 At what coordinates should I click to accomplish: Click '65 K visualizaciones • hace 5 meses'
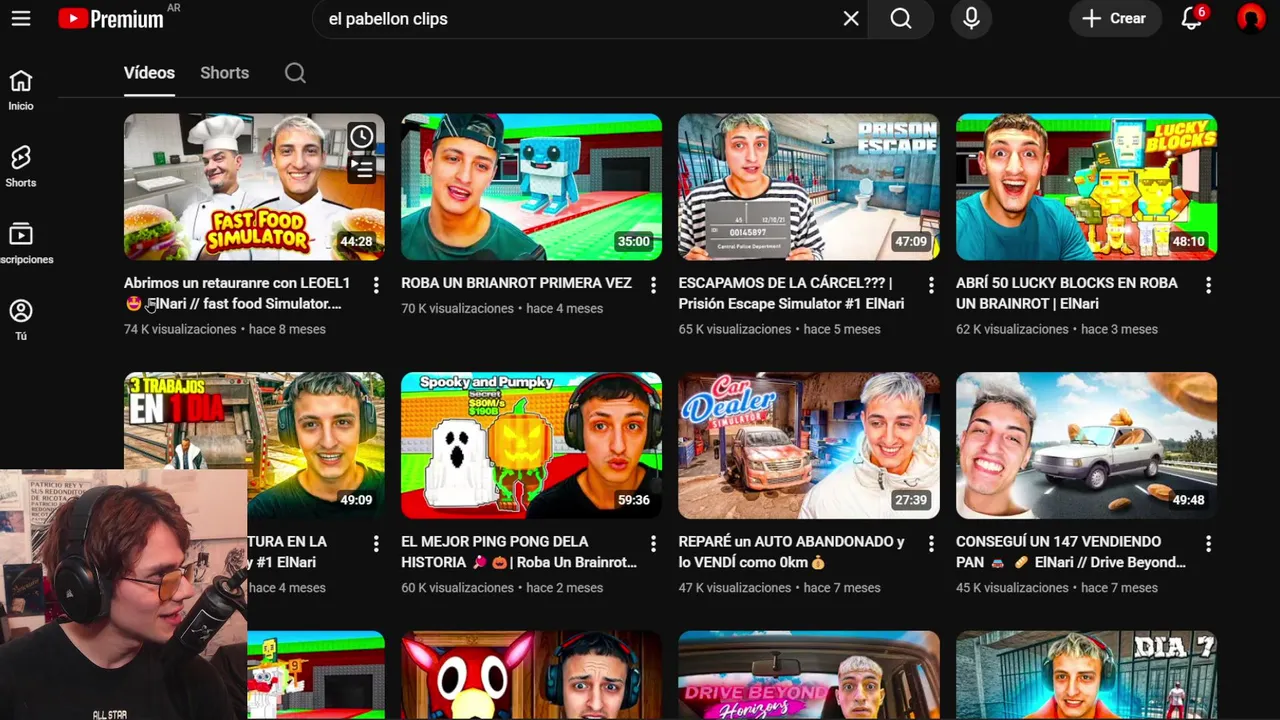[779, 329]
